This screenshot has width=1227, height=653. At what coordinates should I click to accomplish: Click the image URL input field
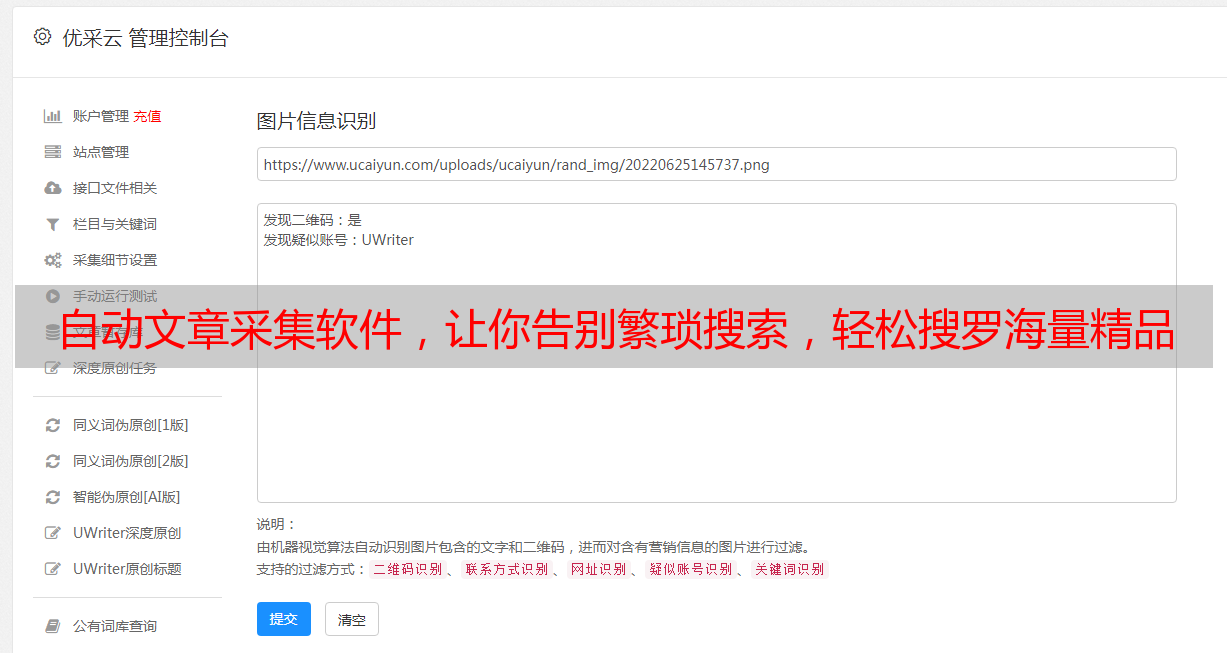[x=716, y=164]
